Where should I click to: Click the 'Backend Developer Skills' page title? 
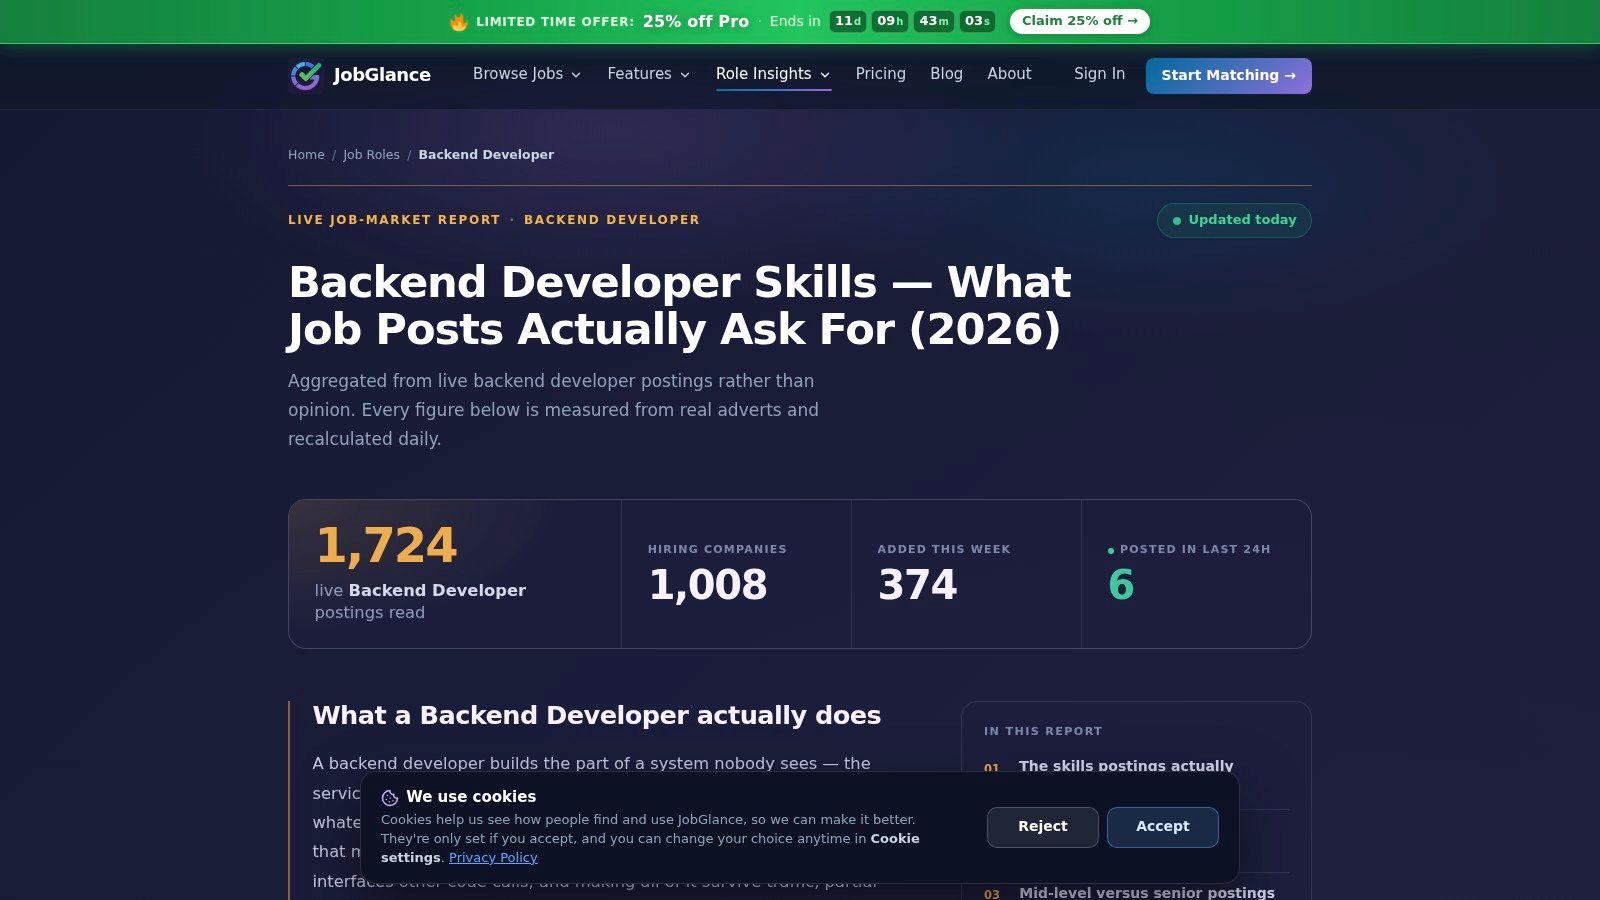point(680,306)
